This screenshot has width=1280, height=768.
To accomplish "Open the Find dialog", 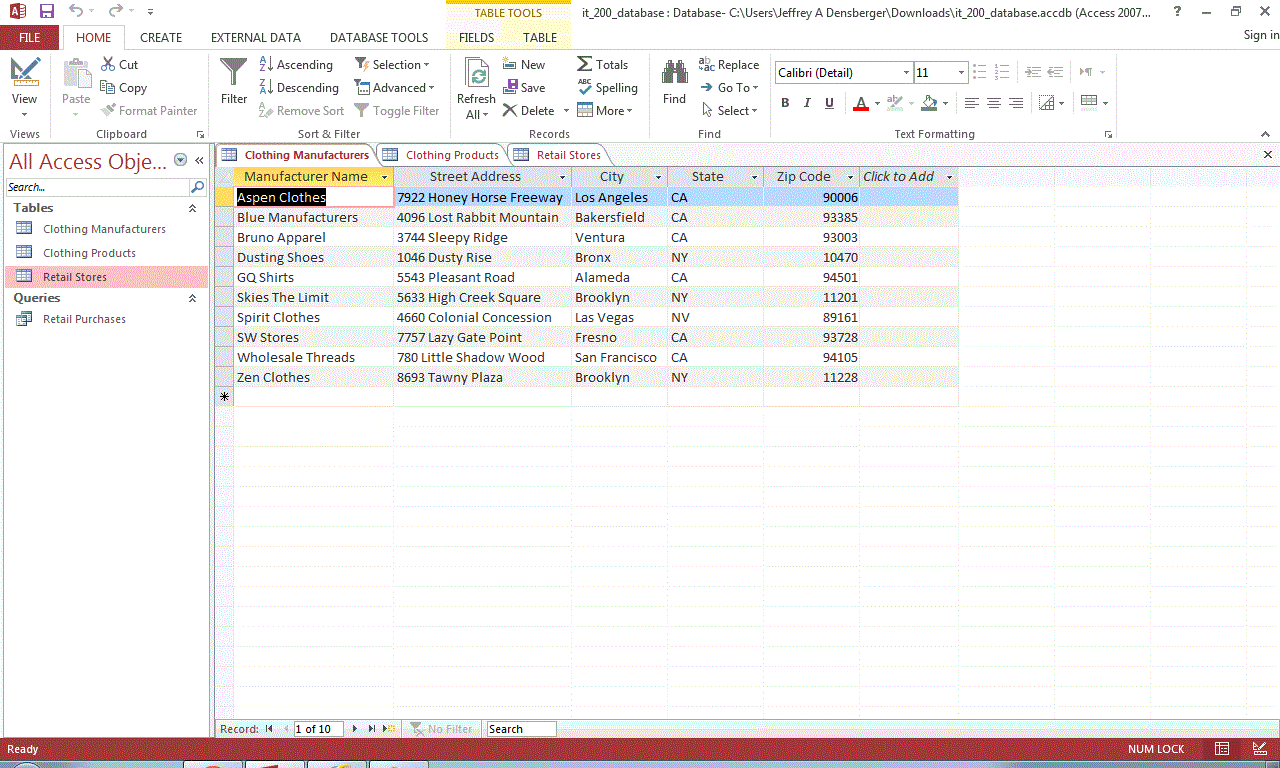I will [x=673, y=85].
